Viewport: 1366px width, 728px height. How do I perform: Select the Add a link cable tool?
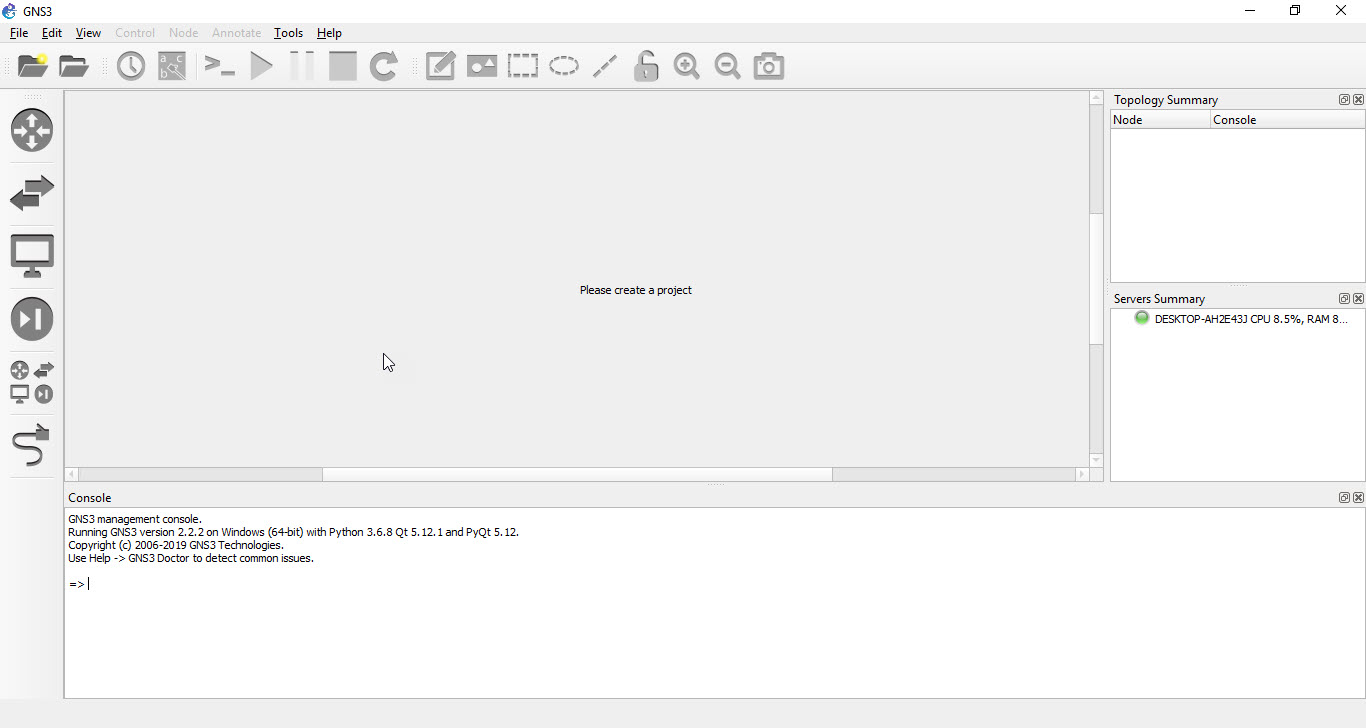point(32,445)
